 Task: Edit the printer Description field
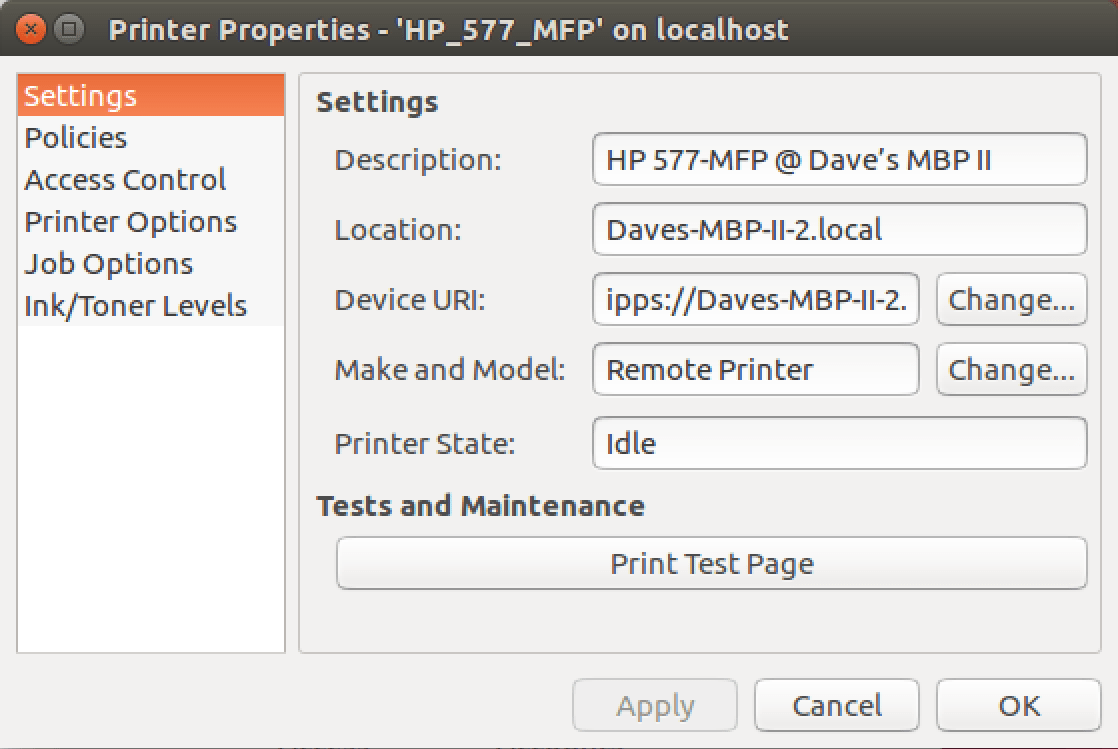click(840, 159)
